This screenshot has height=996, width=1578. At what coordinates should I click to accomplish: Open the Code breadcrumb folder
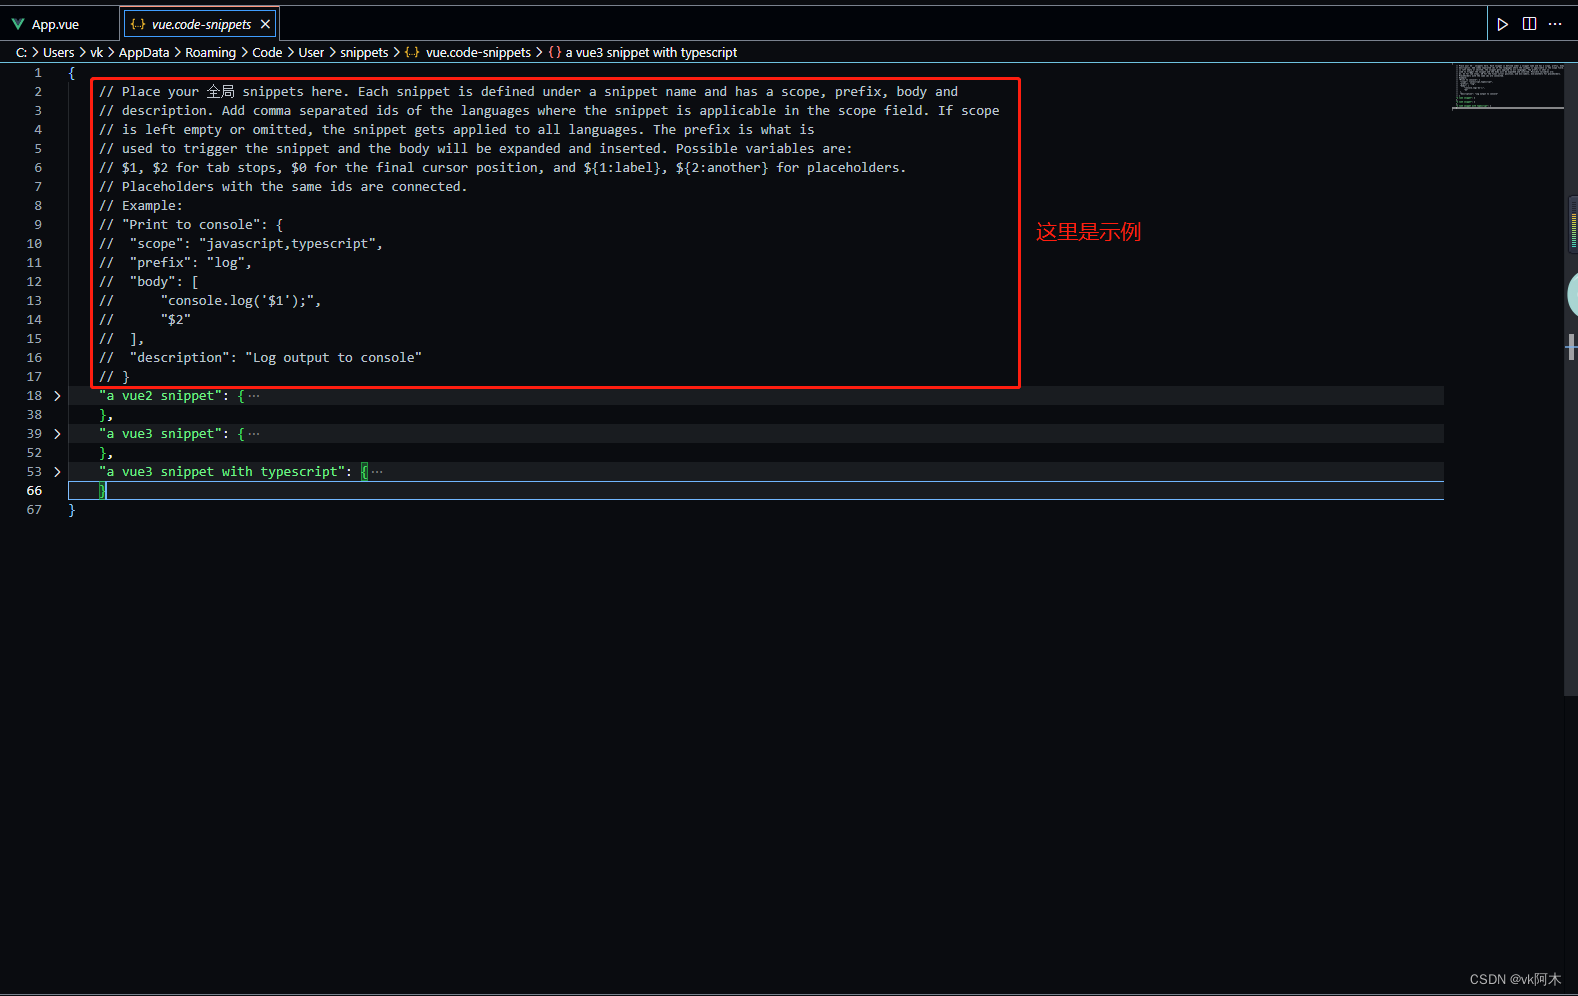267,52
